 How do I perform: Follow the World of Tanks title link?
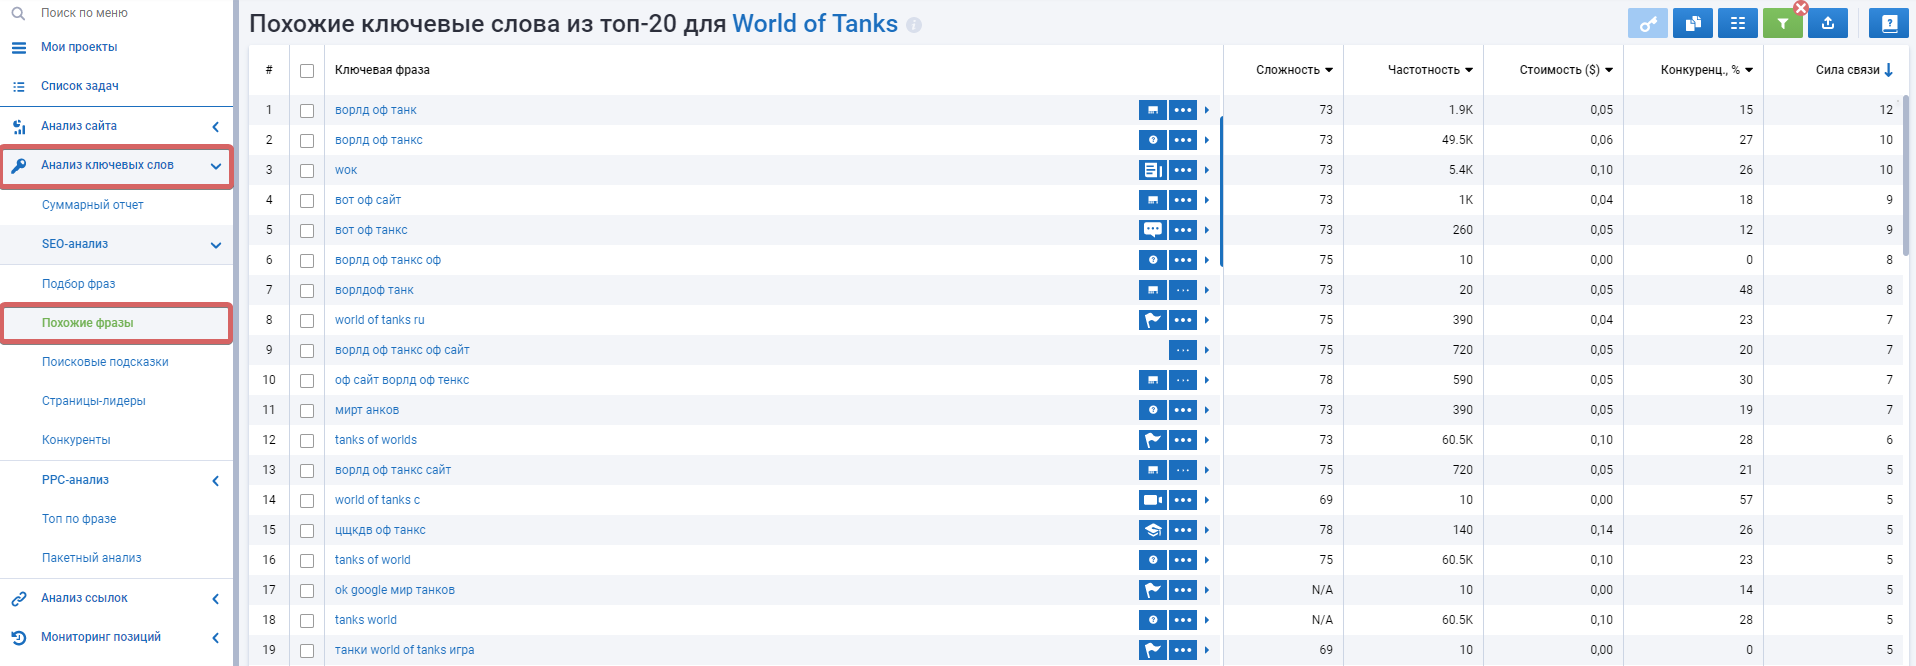(x=815, y=24)
